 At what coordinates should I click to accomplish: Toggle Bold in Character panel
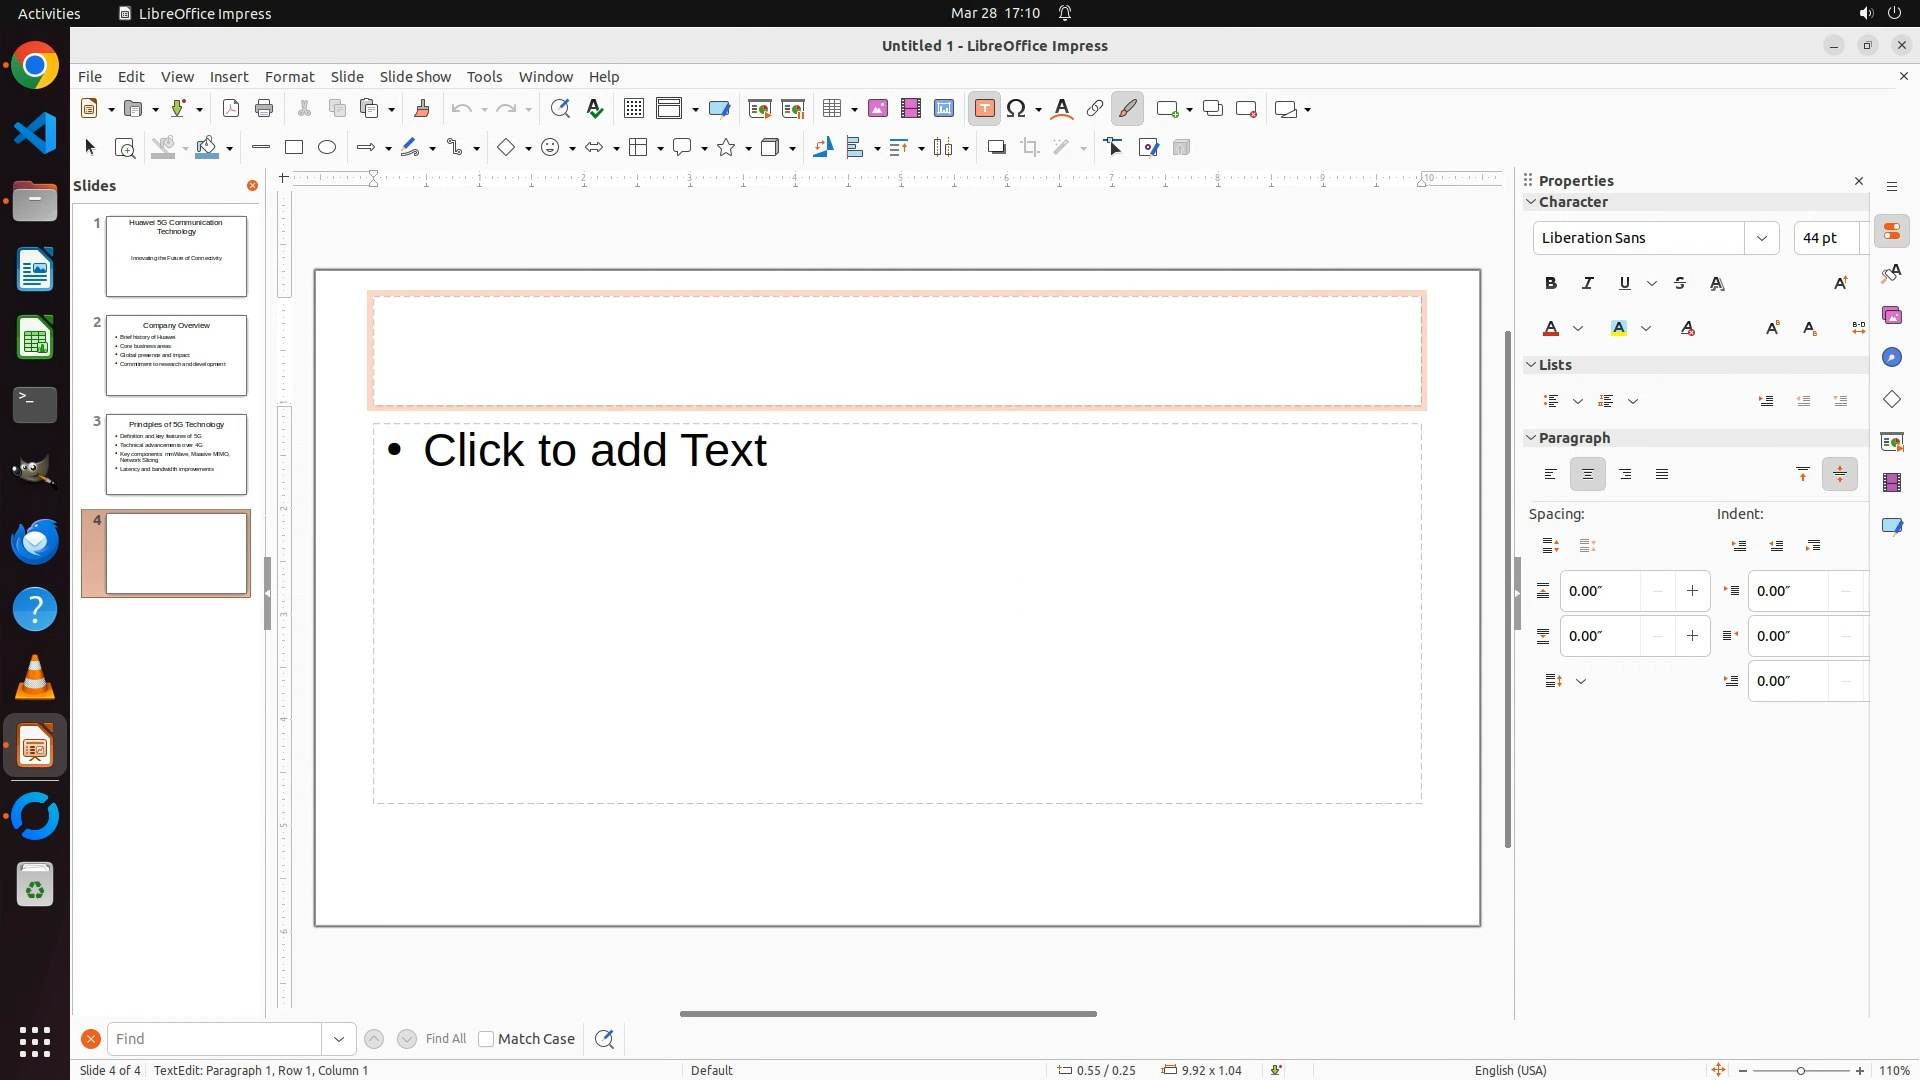(x=1551, y=284)
